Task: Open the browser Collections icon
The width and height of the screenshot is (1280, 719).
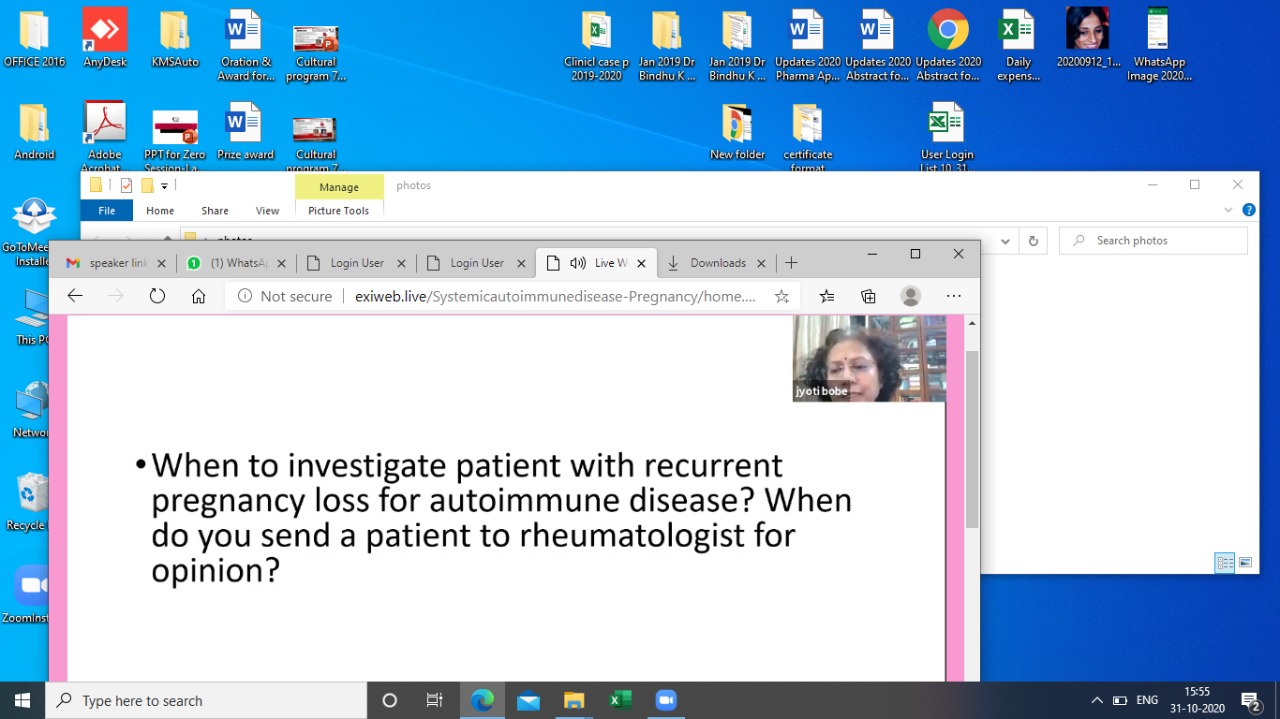Action: (x=868, y=296)
